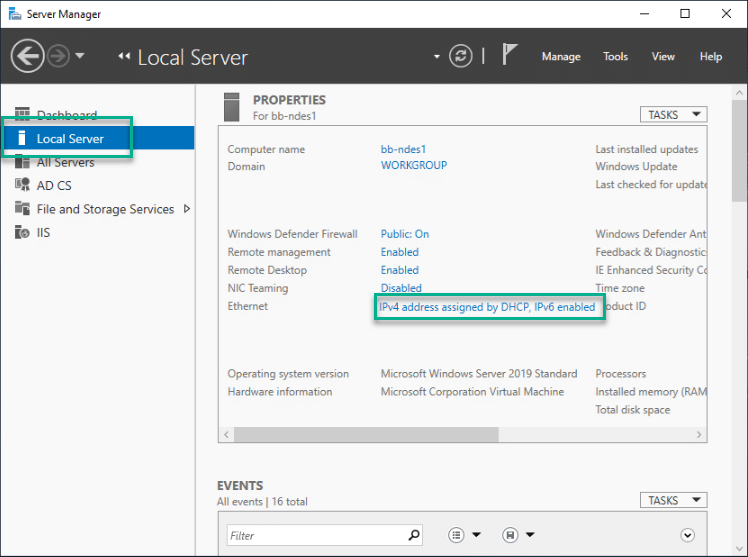
Task: Expand File and Storage Services arrow
Action: [187, 208]
